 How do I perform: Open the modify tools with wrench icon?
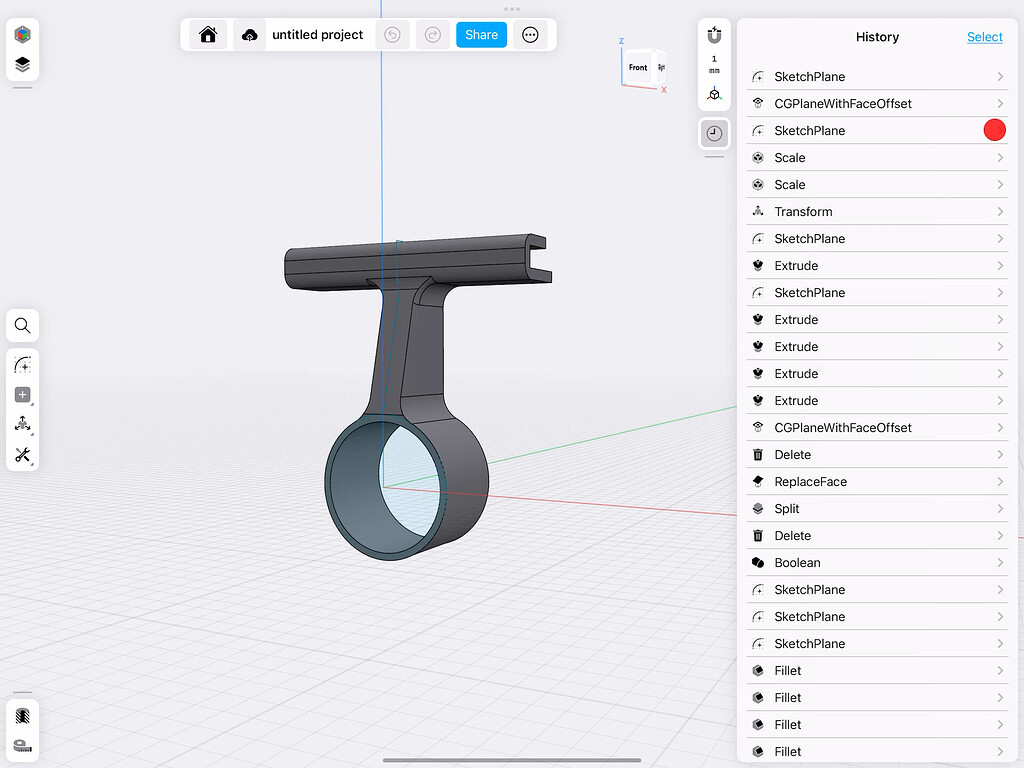coord(22,455)
